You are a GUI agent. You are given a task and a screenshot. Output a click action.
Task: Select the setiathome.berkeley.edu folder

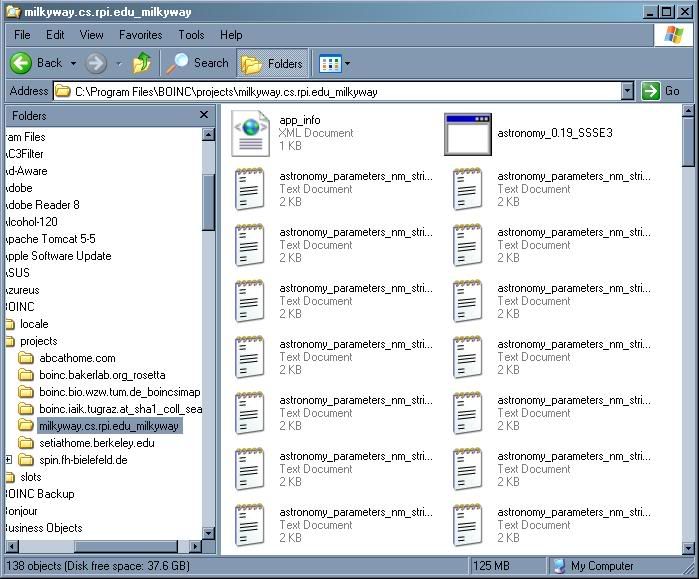point(97,443)
